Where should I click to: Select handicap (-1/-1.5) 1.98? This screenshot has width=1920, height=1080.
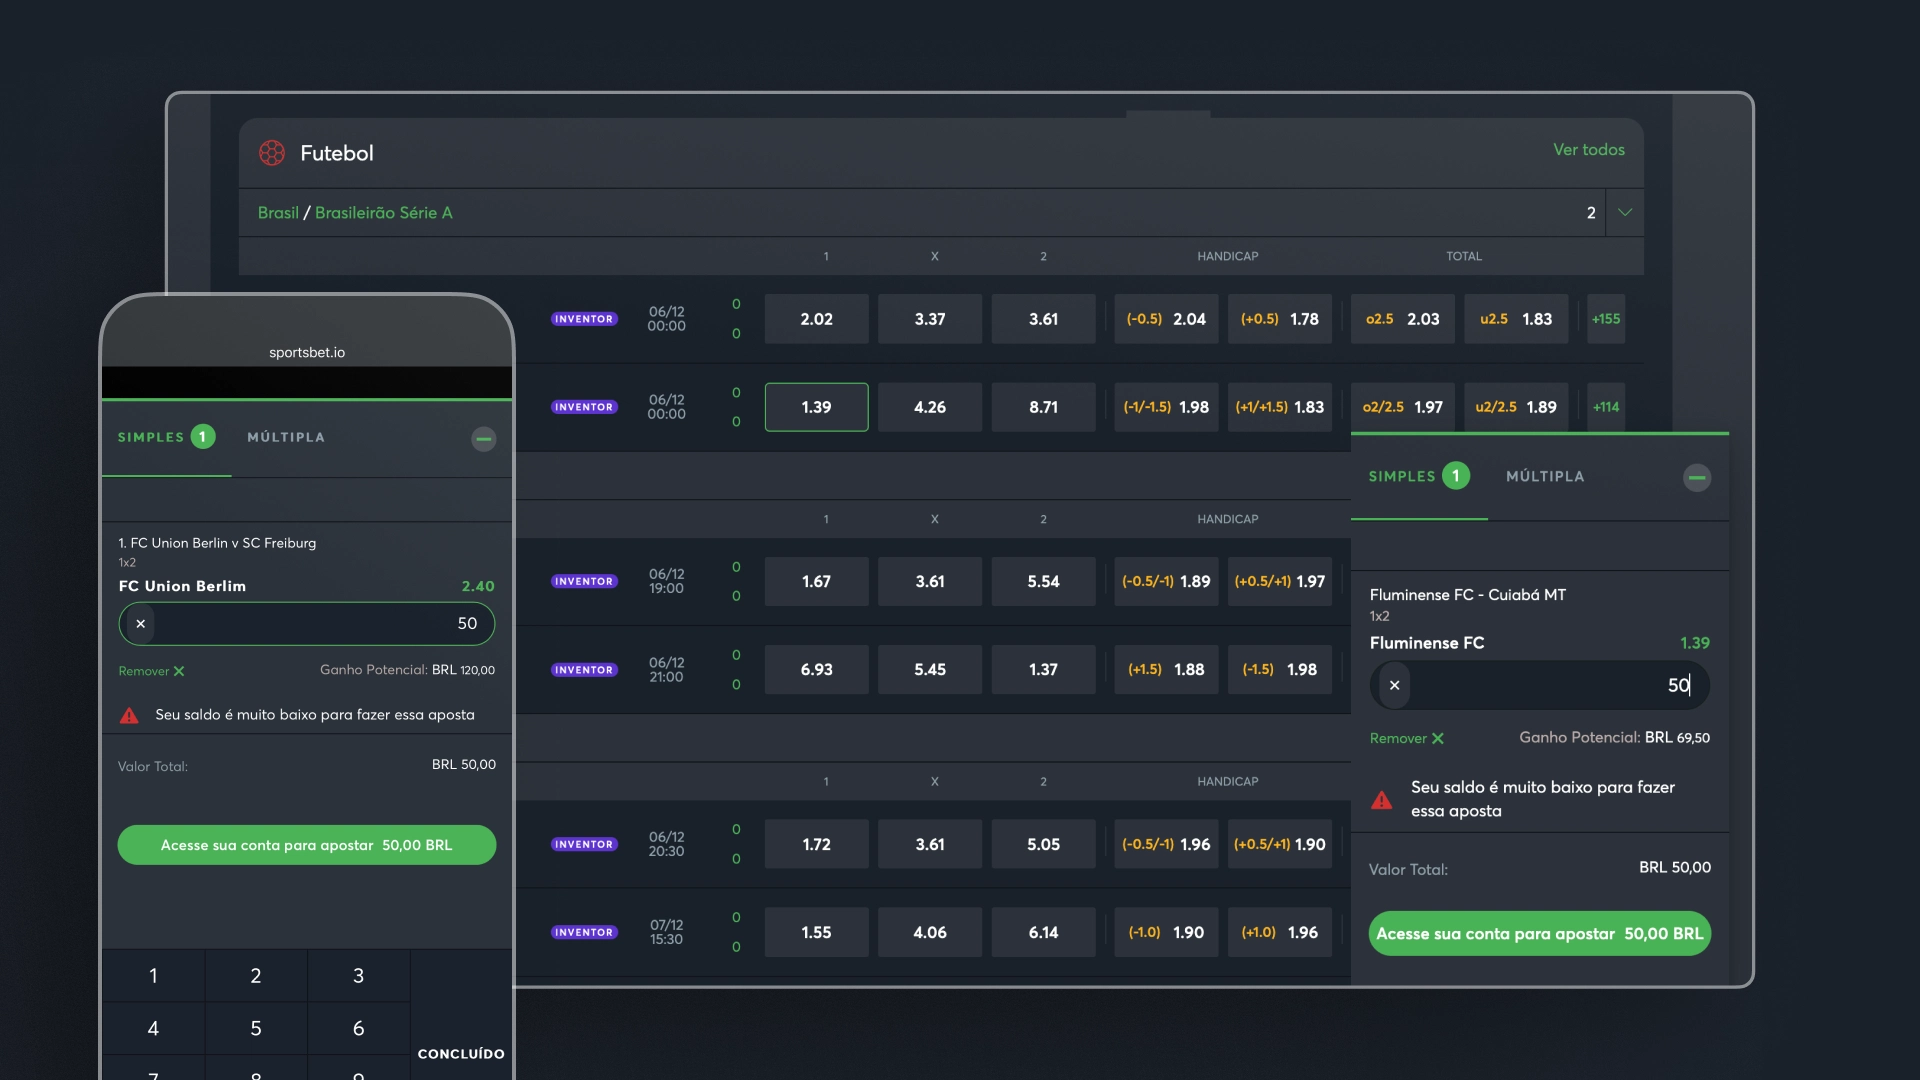coord(1166,407)
